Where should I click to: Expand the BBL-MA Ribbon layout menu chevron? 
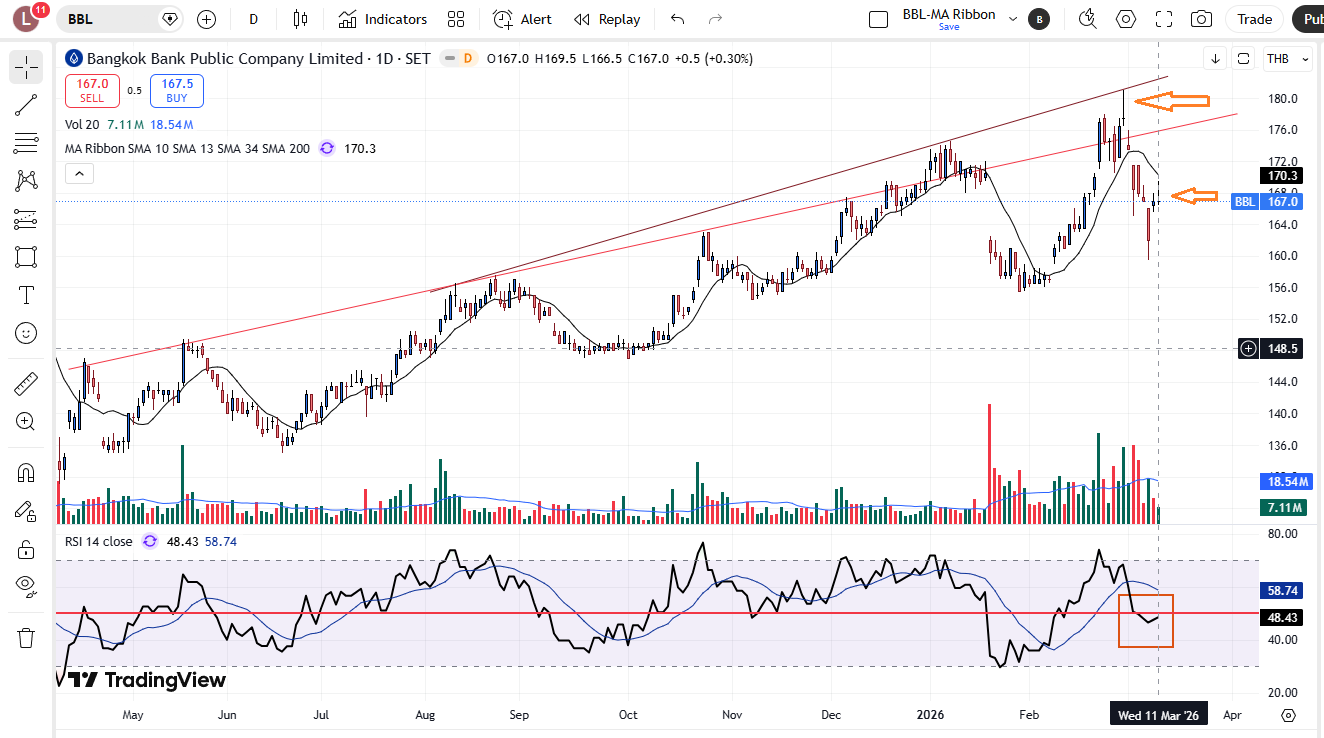1013,19
